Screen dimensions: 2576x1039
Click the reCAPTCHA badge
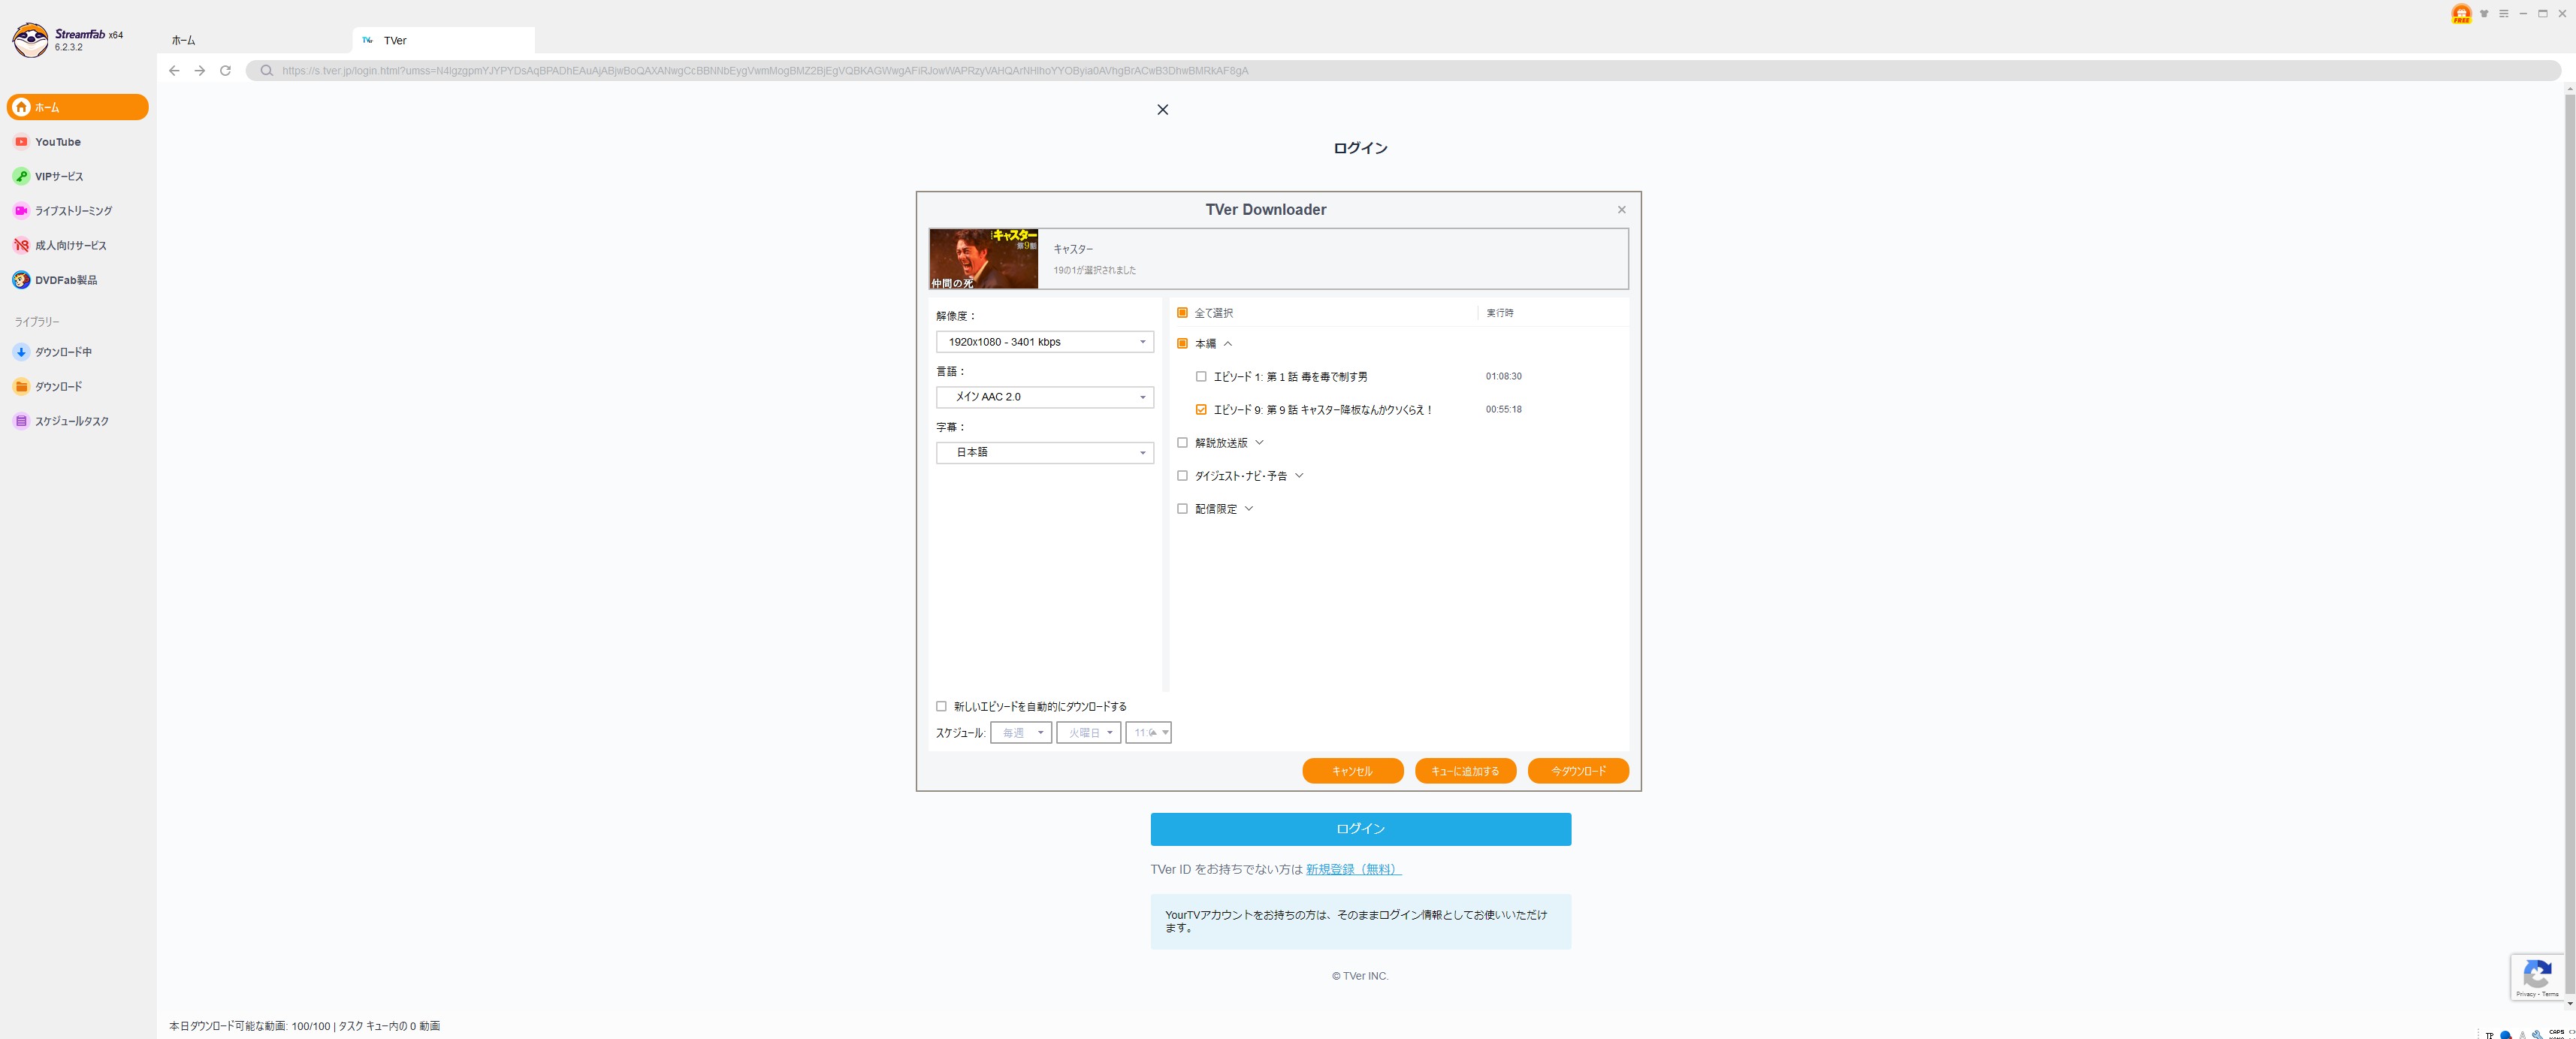pyautogui.click(x=2537, y=977)
